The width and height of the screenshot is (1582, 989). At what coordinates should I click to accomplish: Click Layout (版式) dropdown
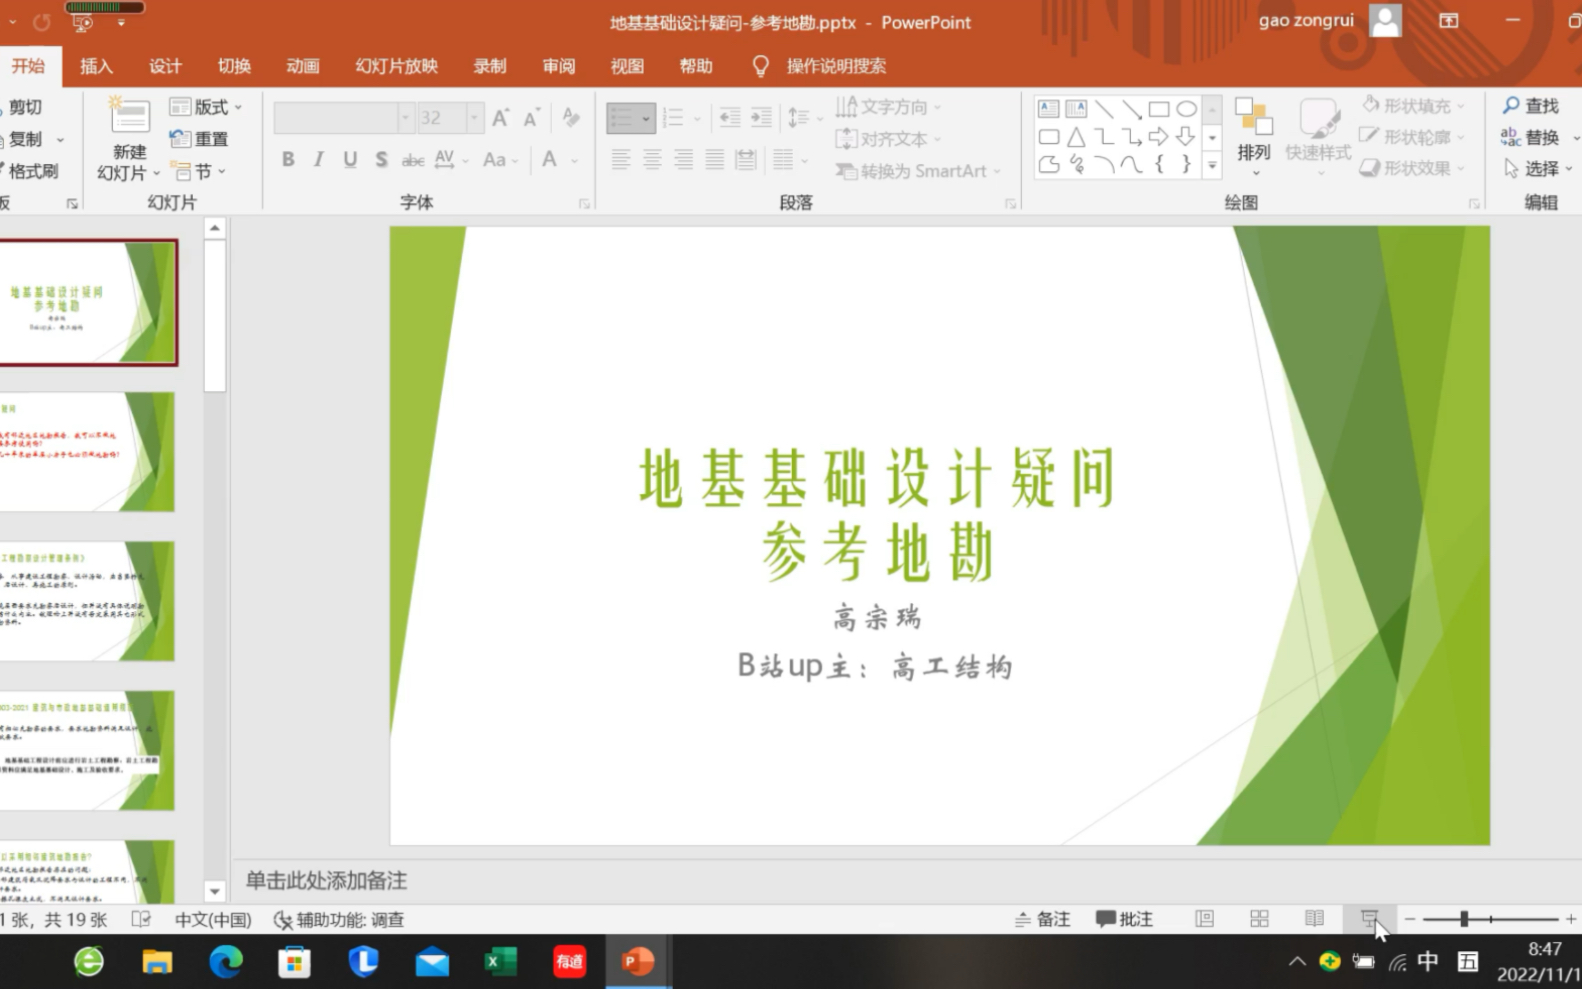coord(206,107)
